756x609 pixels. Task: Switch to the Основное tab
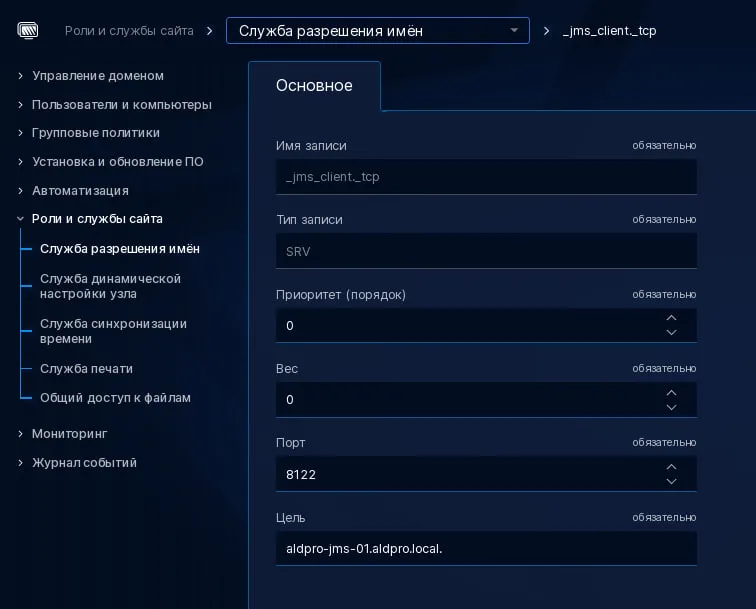314,86
